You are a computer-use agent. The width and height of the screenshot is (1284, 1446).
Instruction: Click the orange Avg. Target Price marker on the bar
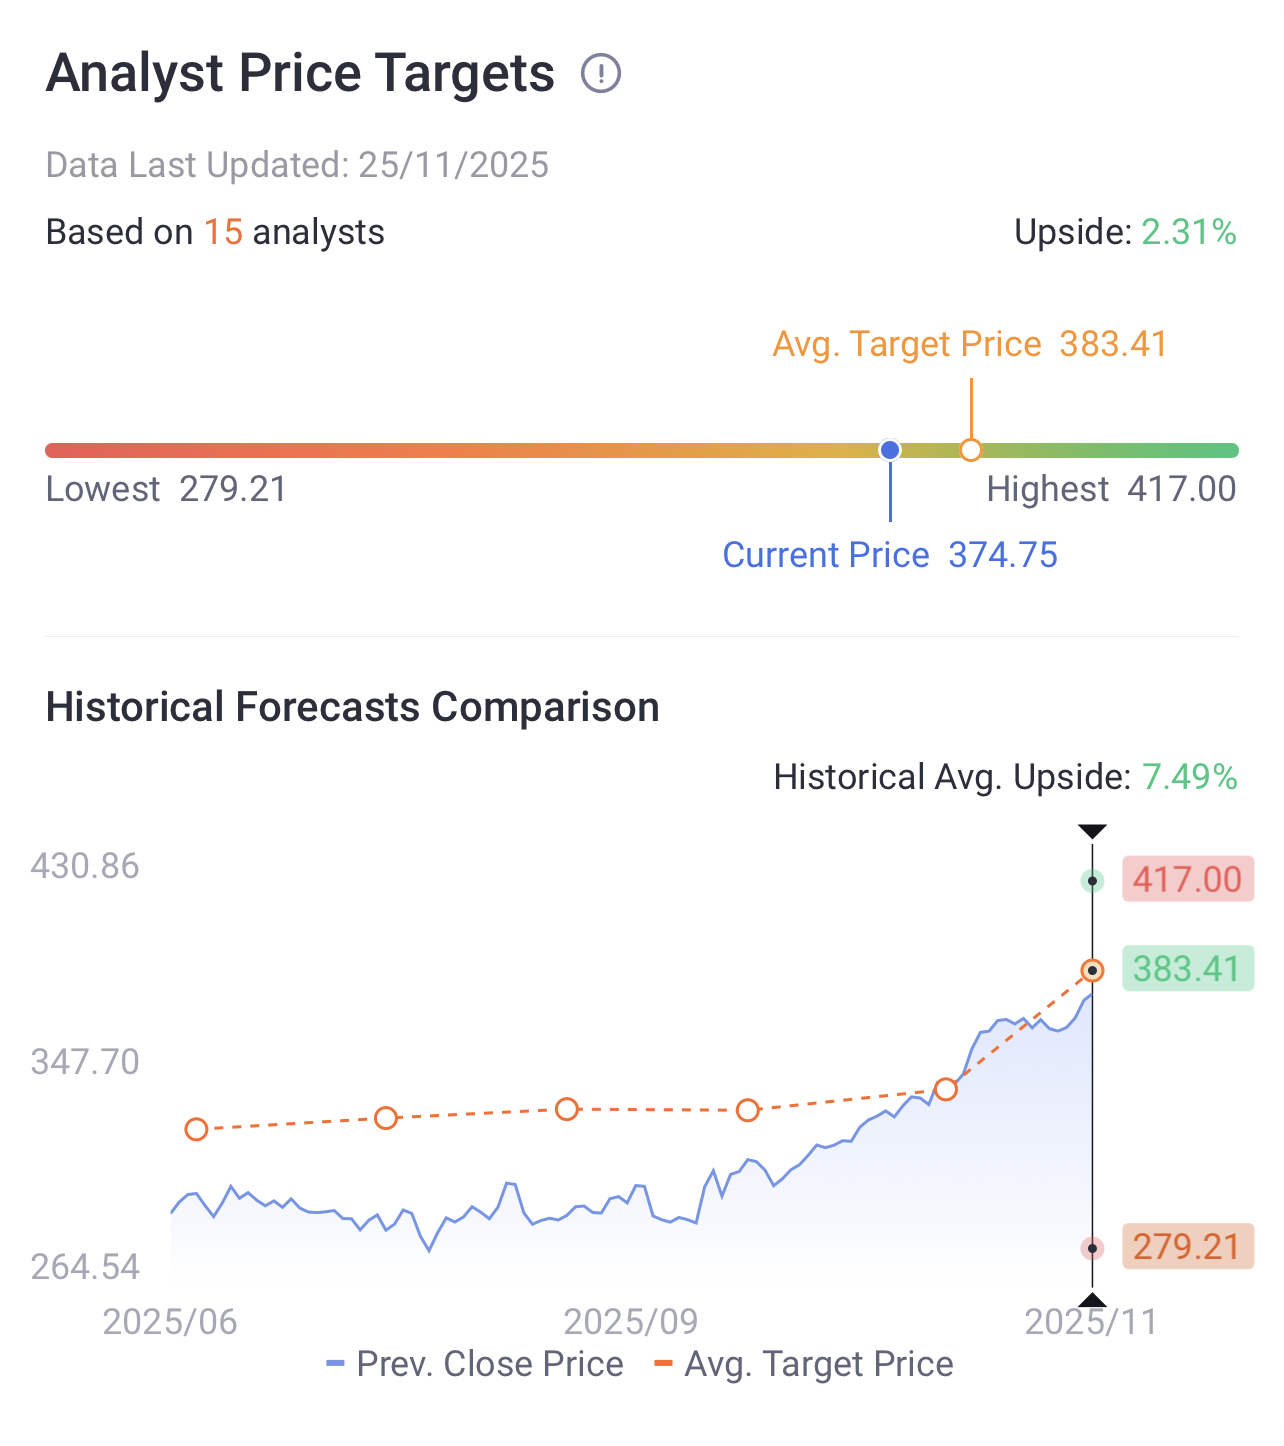point(970,450)
